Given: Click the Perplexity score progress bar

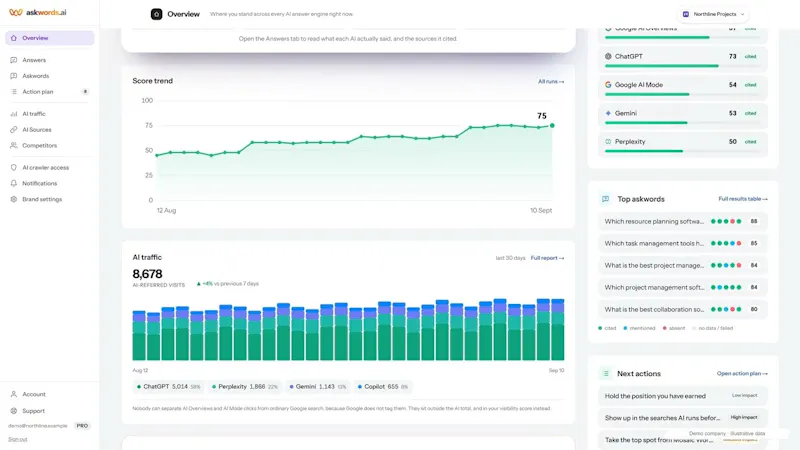Looking at the screenshot, I should tap(682, 151).
